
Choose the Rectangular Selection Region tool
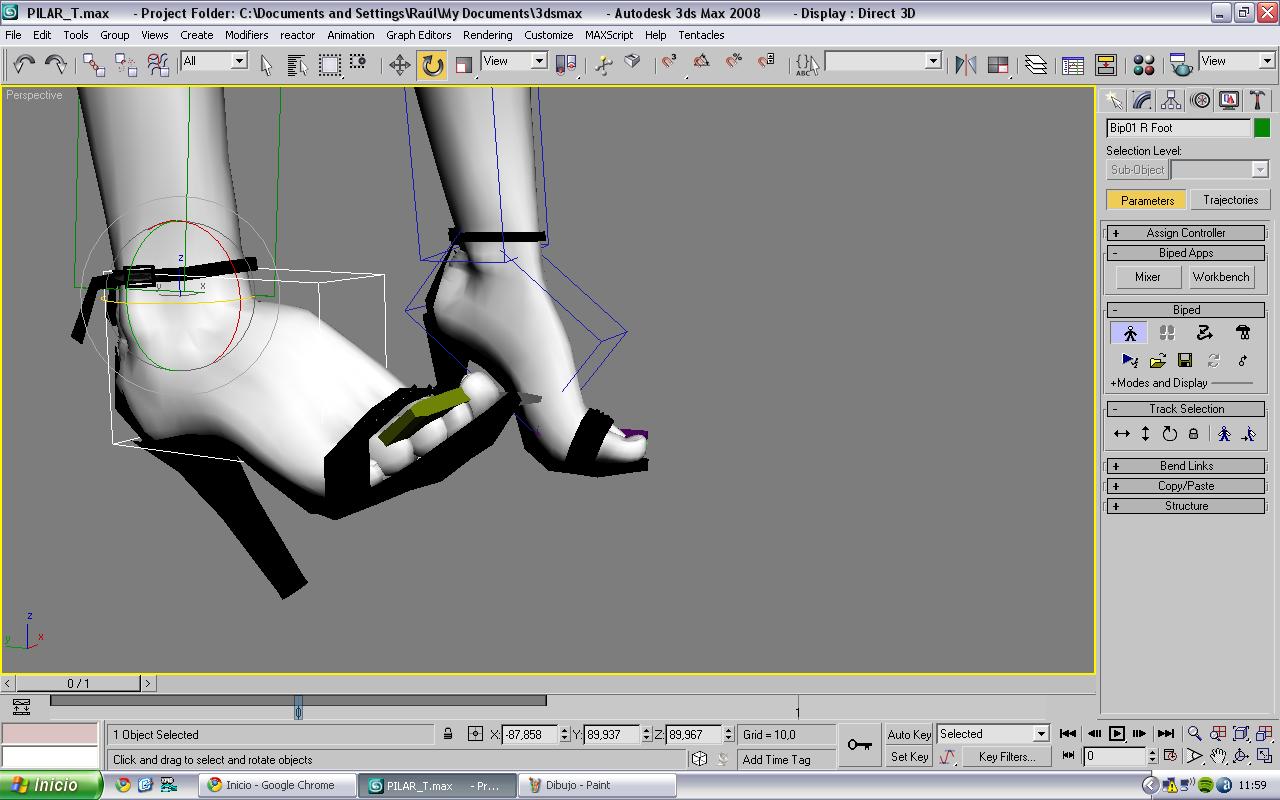coord(329,64)
